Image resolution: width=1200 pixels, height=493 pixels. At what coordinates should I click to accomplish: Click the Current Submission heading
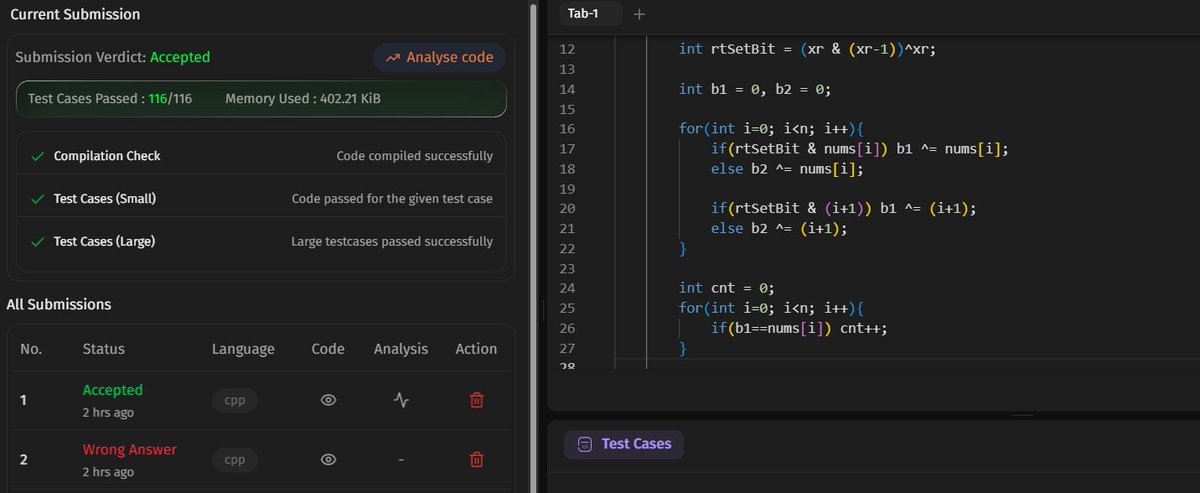coord(75,14)
